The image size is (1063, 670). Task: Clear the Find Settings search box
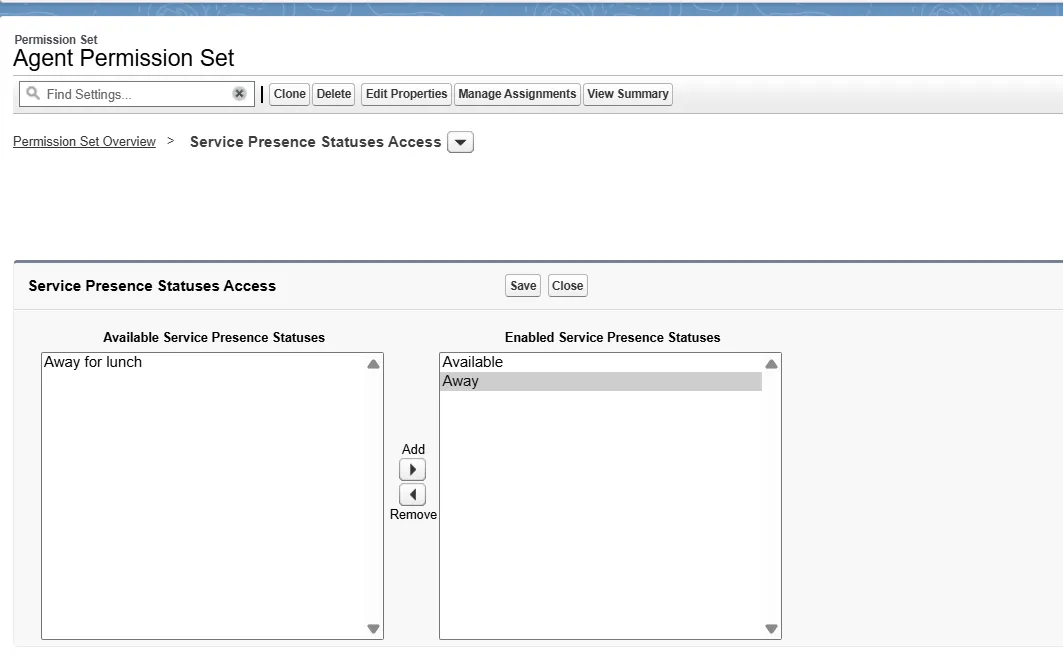click(x=239, y=94)
